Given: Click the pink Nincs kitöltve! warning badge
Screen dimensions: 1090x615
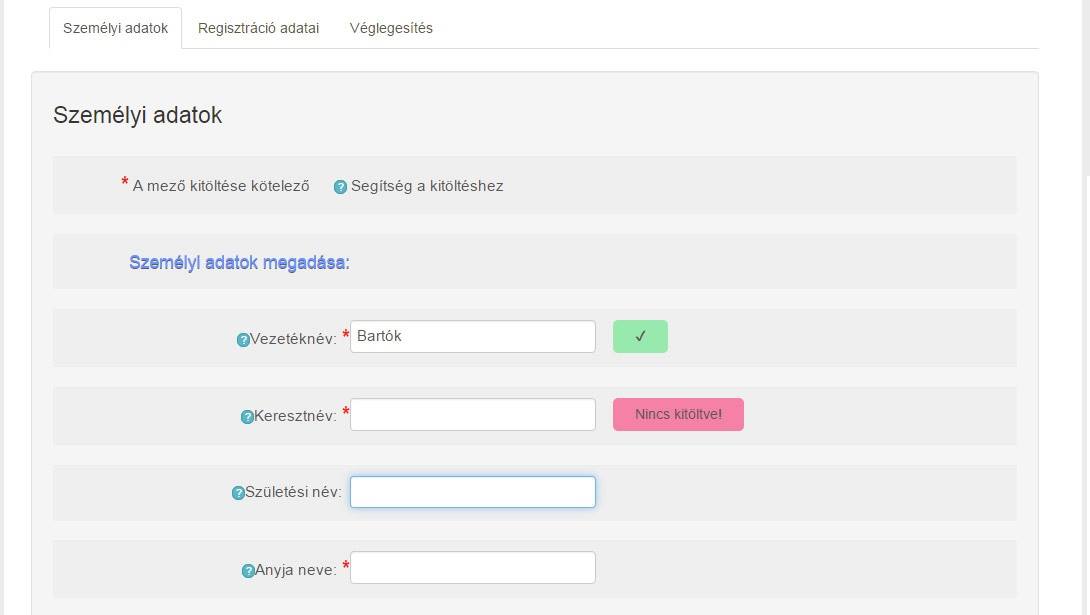Looking at the screenshot, I should pos(678,414).
